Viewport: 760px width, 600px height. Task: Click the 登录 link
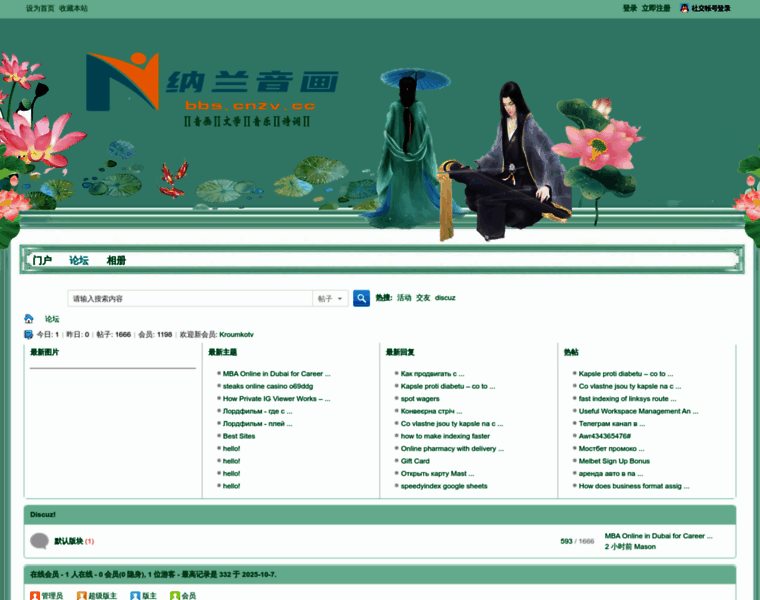tap(630, 8)
